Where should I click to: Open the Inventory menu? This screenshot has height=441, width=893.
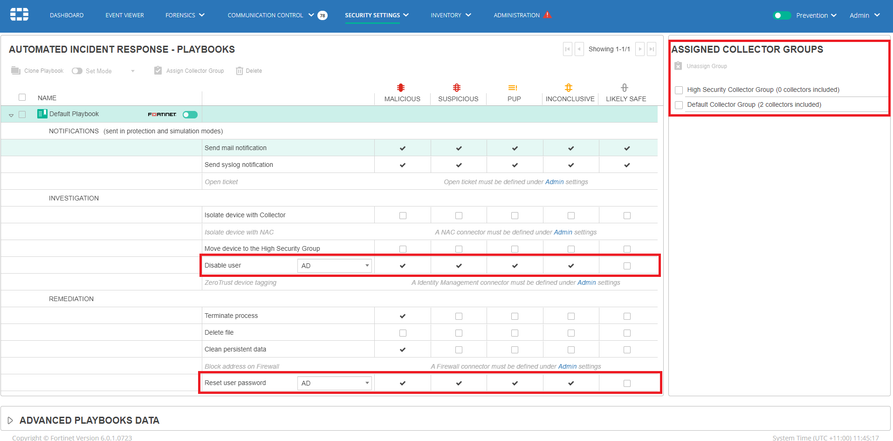coord(451,15)
